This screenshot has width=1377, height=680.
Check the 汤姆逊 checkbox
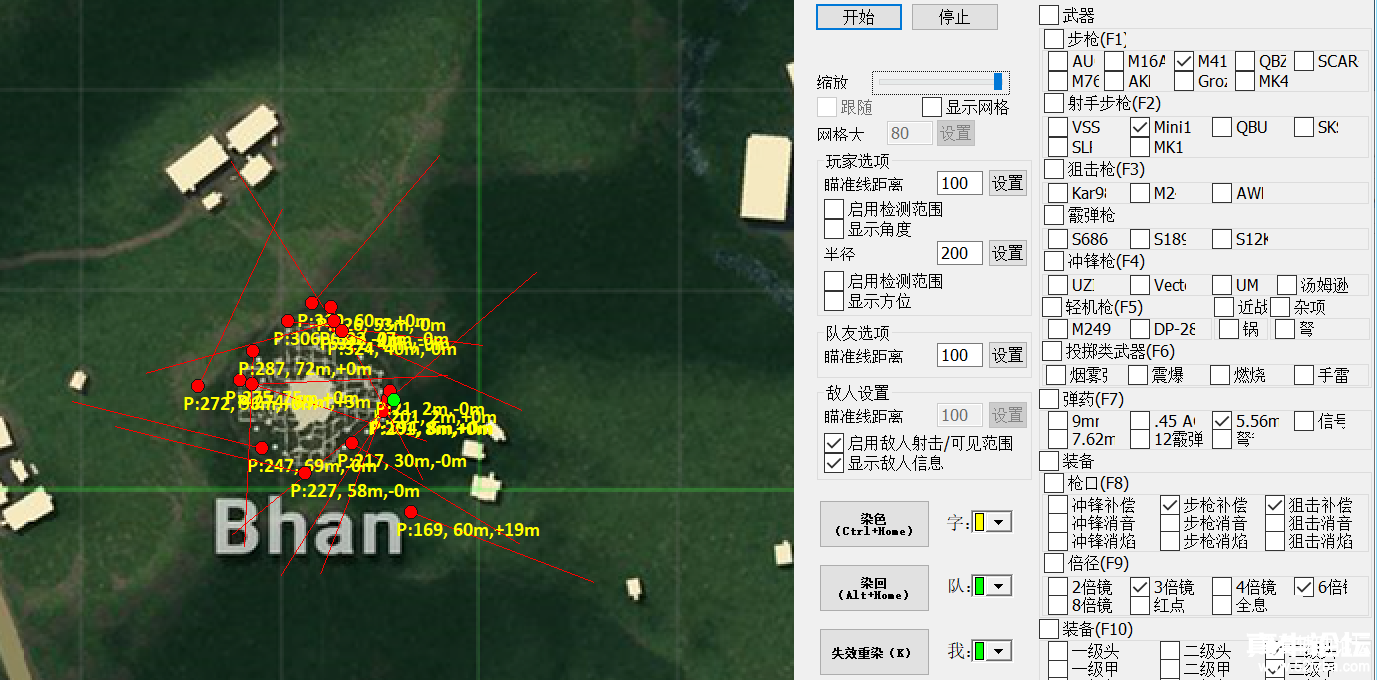[x=1286, y=285]
